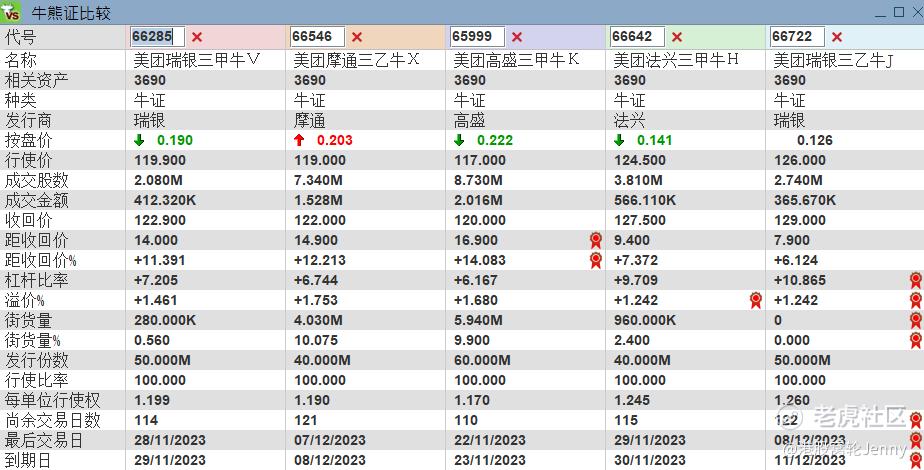
Task: Click expiry date 30/11/2023
Action: pos(650,460)
